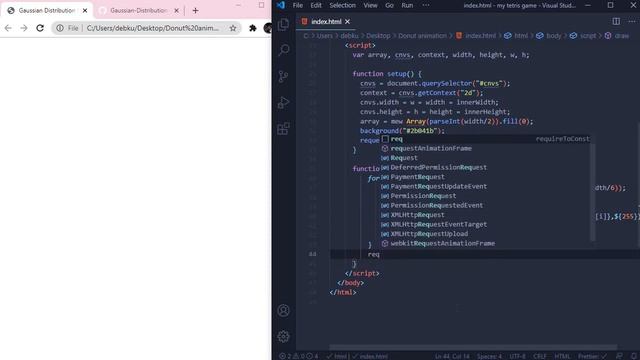
Task: Open the Extensions view
Action: pos(284,129)
